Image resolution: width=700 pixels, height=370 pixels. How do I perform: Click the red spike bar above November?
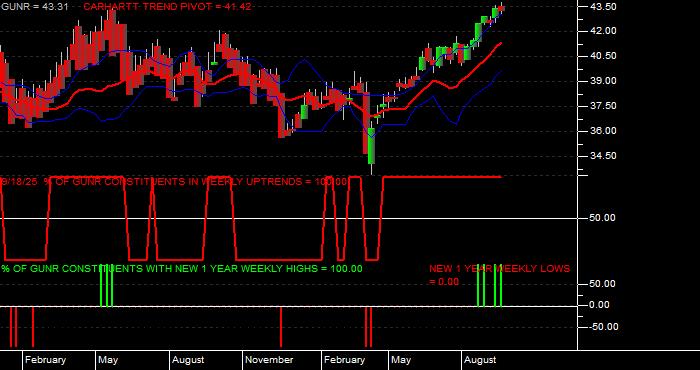tap(281, 327)
